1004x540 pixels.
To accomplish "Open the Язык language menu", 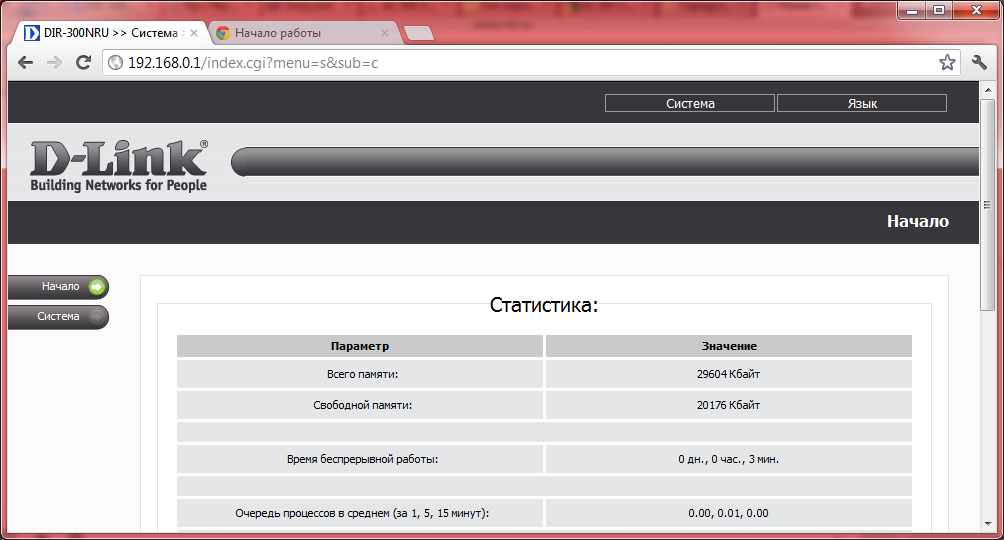I will click(x=862, y=103).
